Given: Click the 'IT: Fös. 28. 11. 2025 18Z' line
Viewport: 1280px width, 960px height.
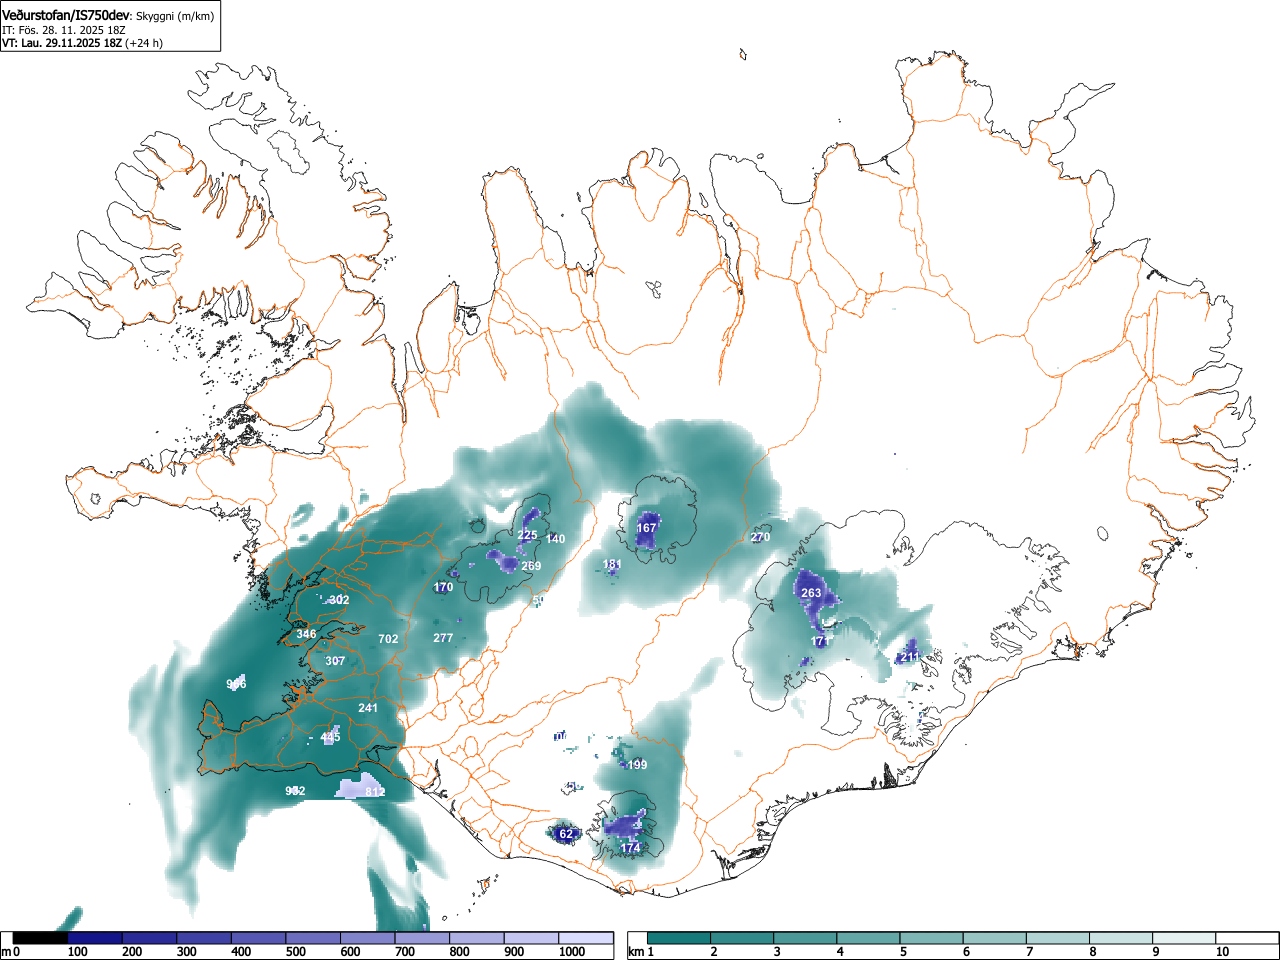Looking at the screenshot, I should (x=63, y=30).
